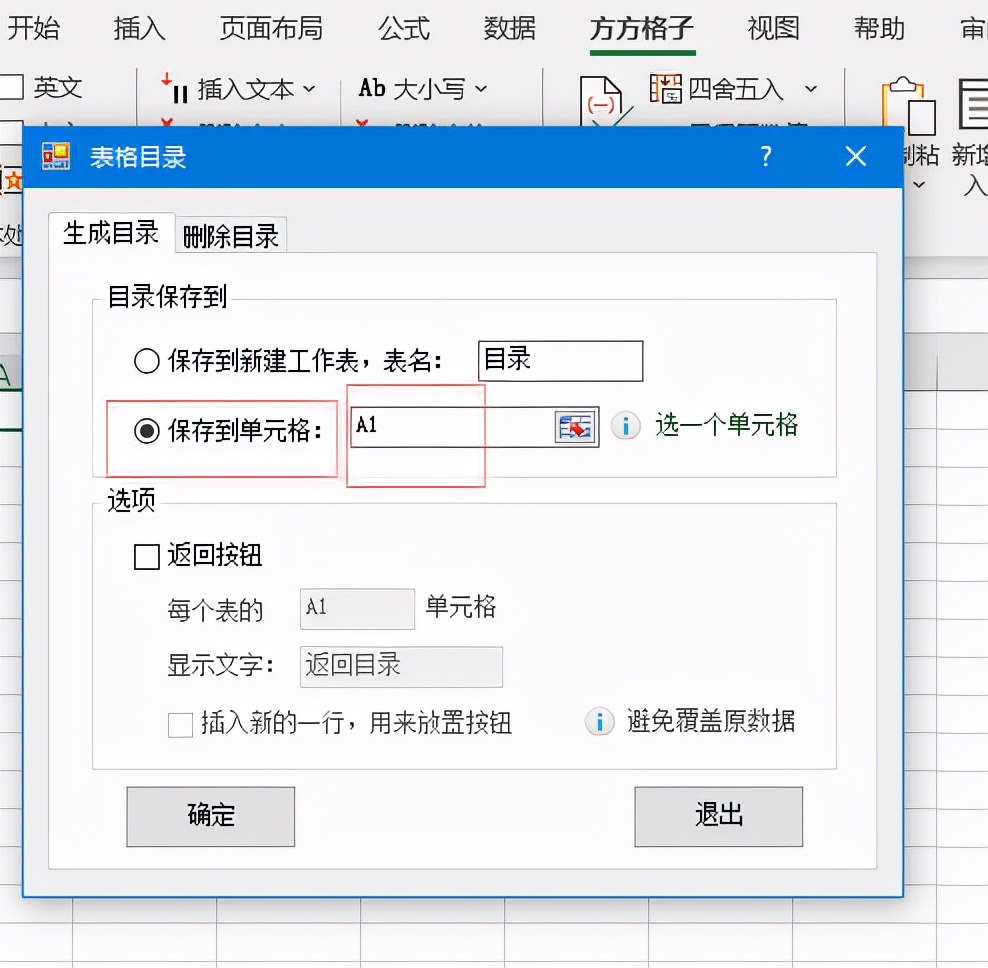Click the Ab 大小写 case conversion icon
This screenshot has height=968, width=988.
pyautogui.click(x=371, y=89)
